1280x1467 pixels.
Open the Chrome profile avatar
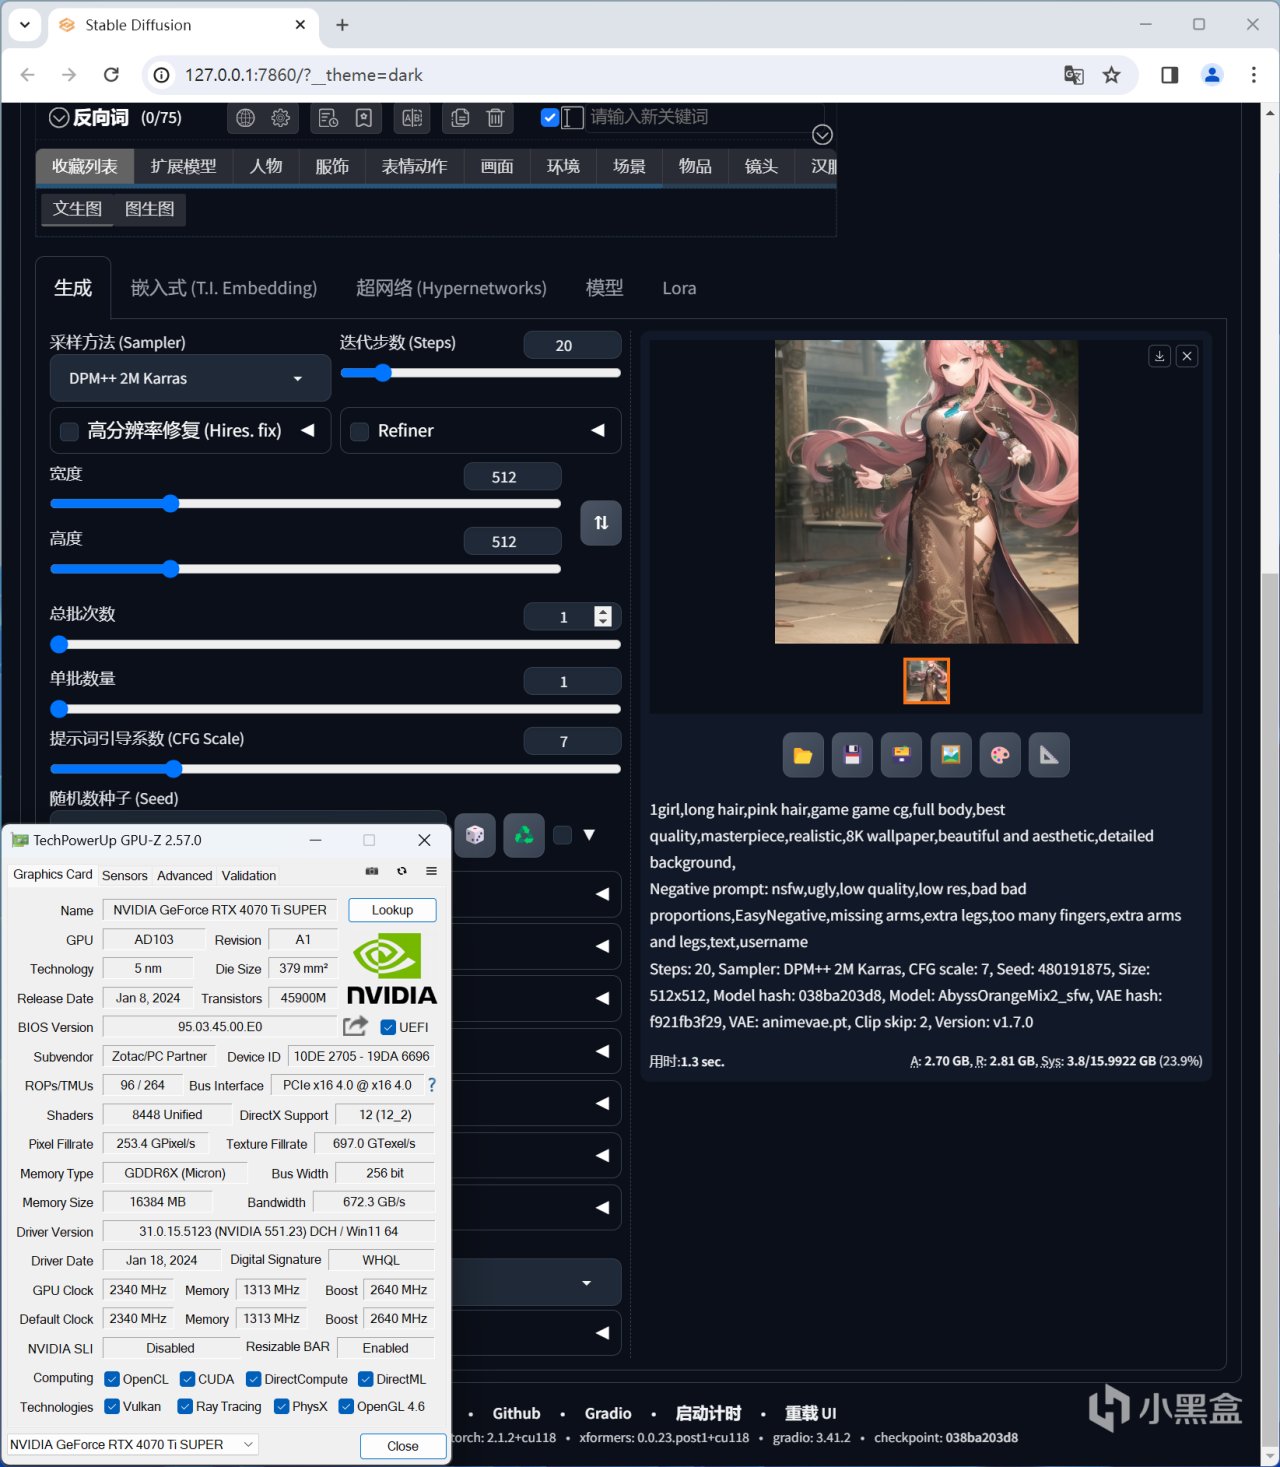(1212, 75)
